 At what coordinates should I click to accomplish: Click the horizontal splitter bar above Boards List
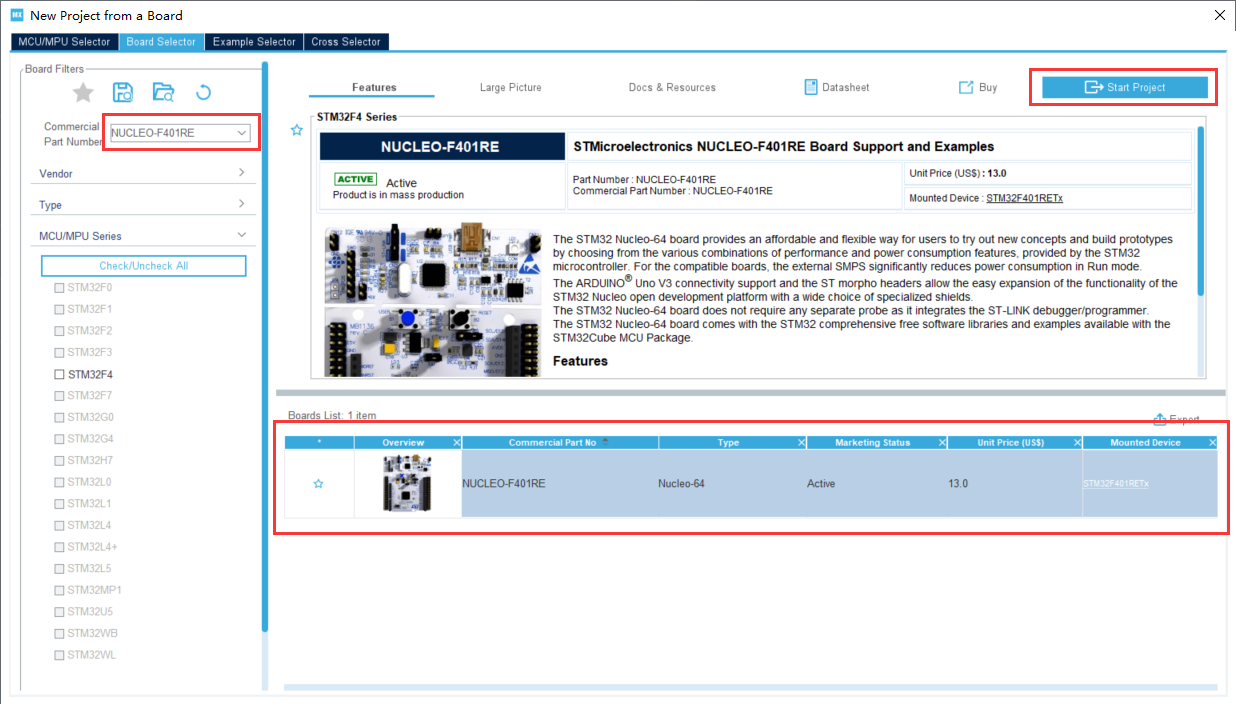750,393
